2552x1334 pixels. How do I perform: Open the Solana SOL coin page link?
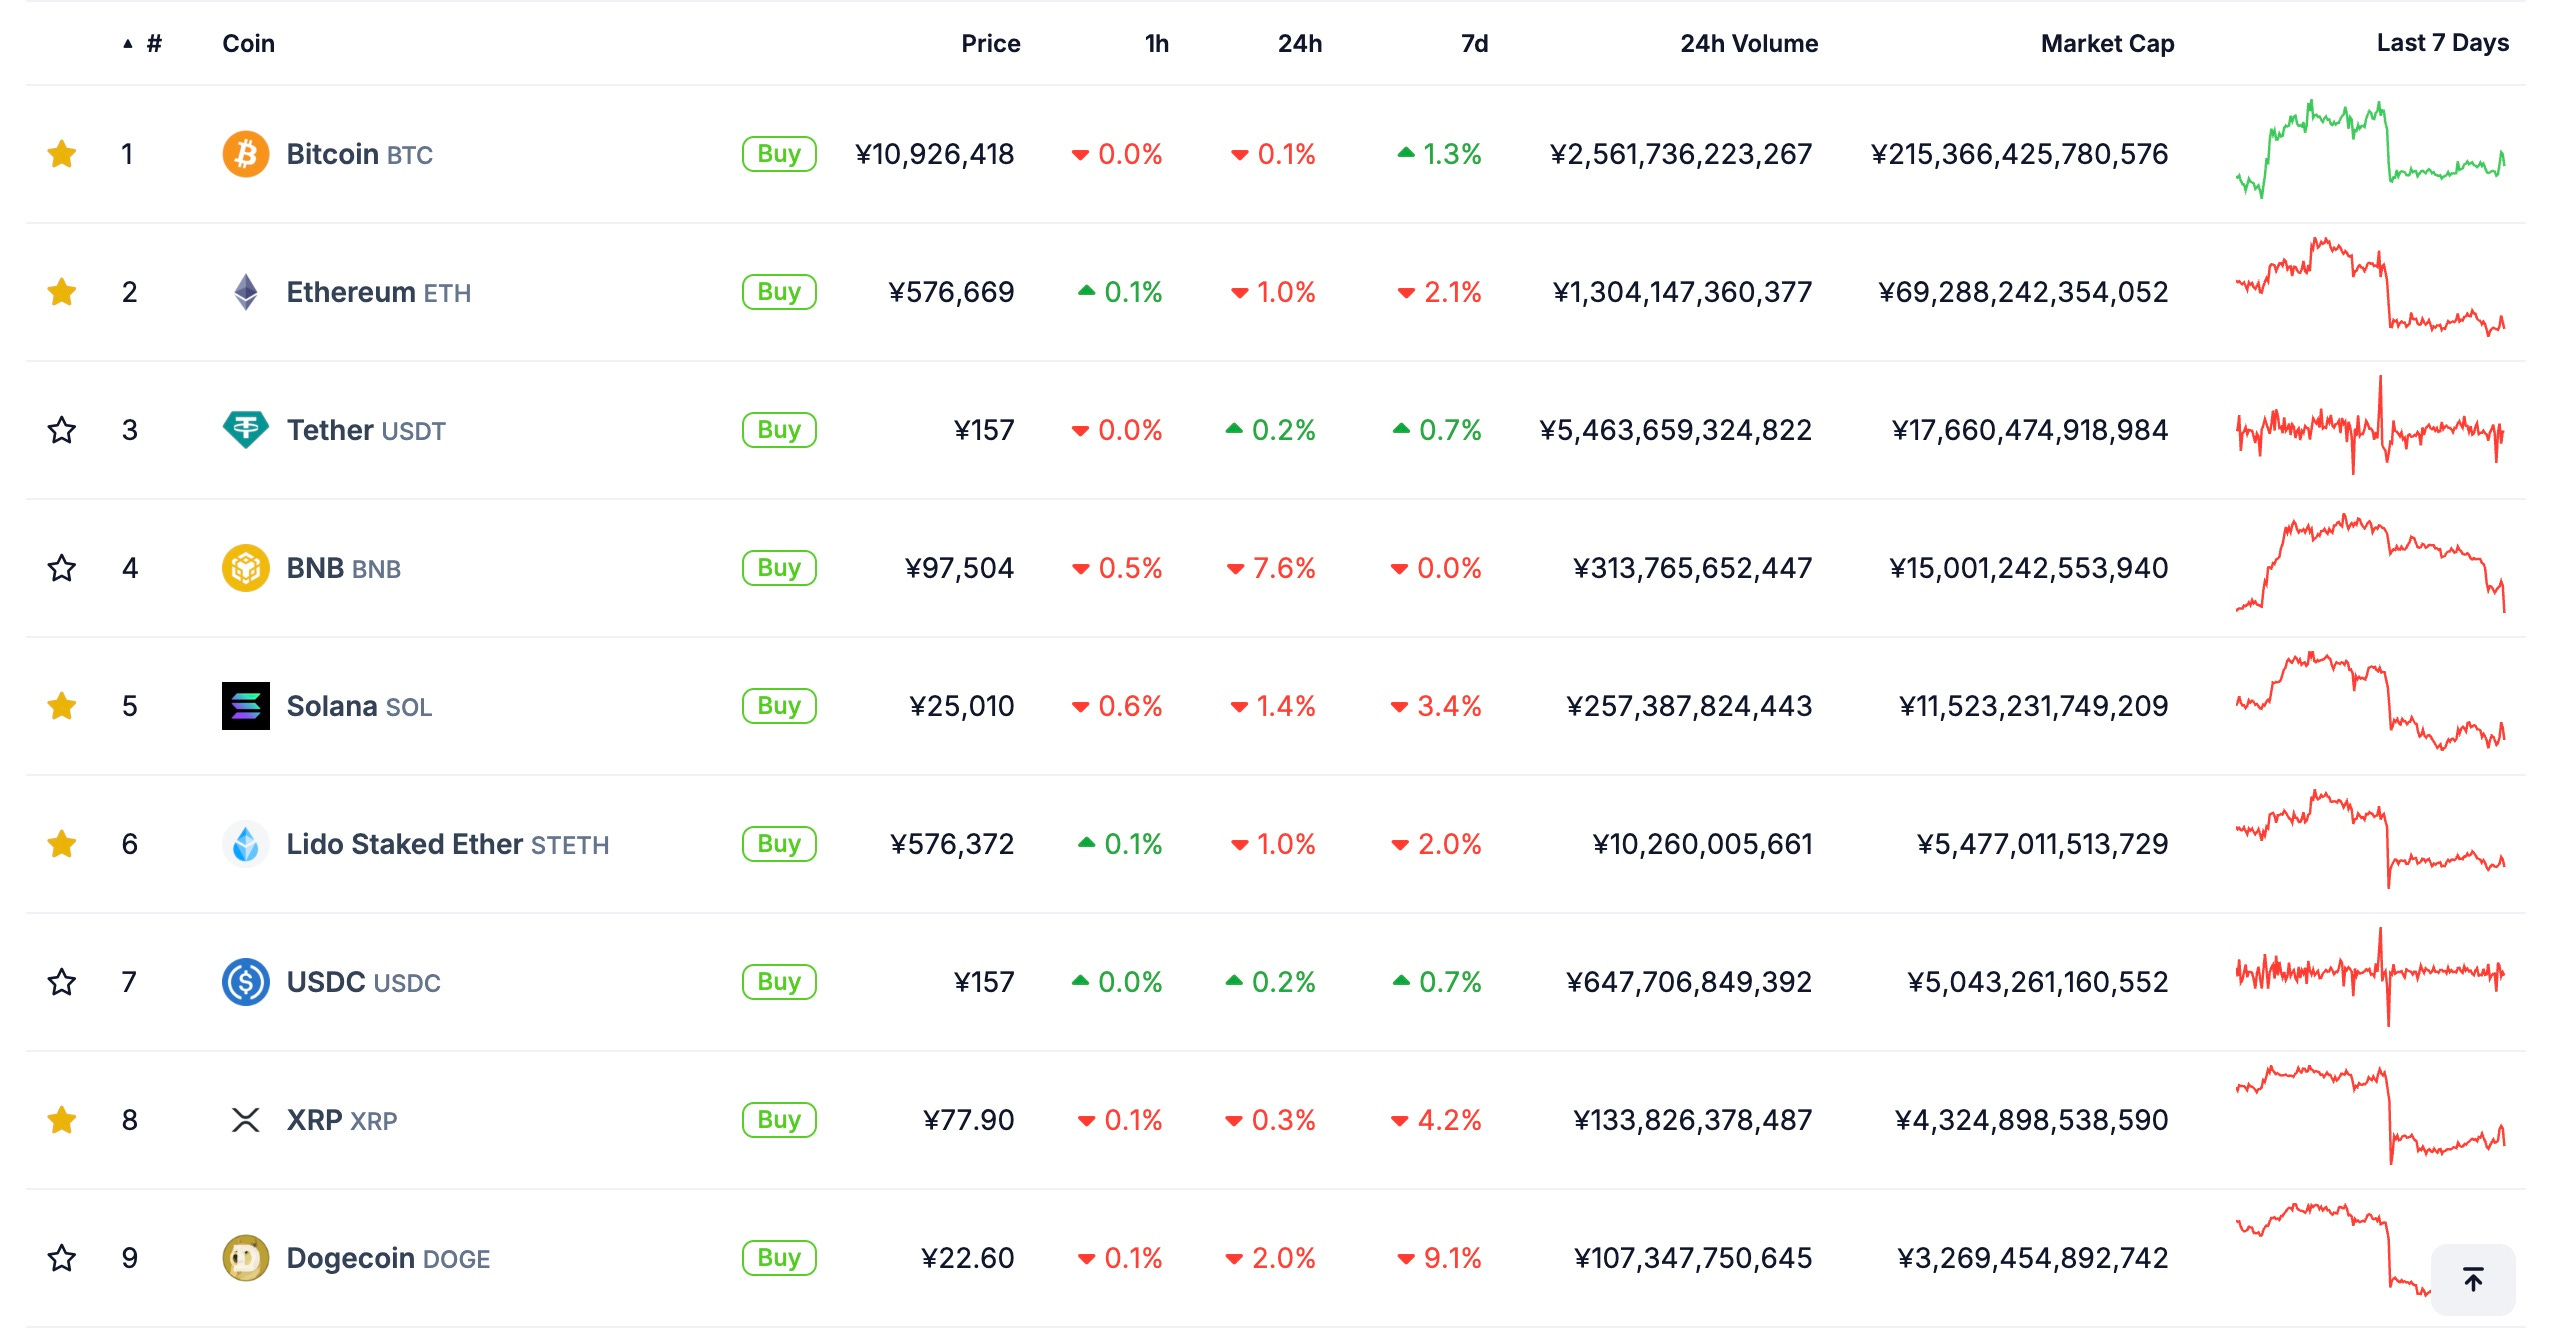pyautogui.click(x=359, y=706)
